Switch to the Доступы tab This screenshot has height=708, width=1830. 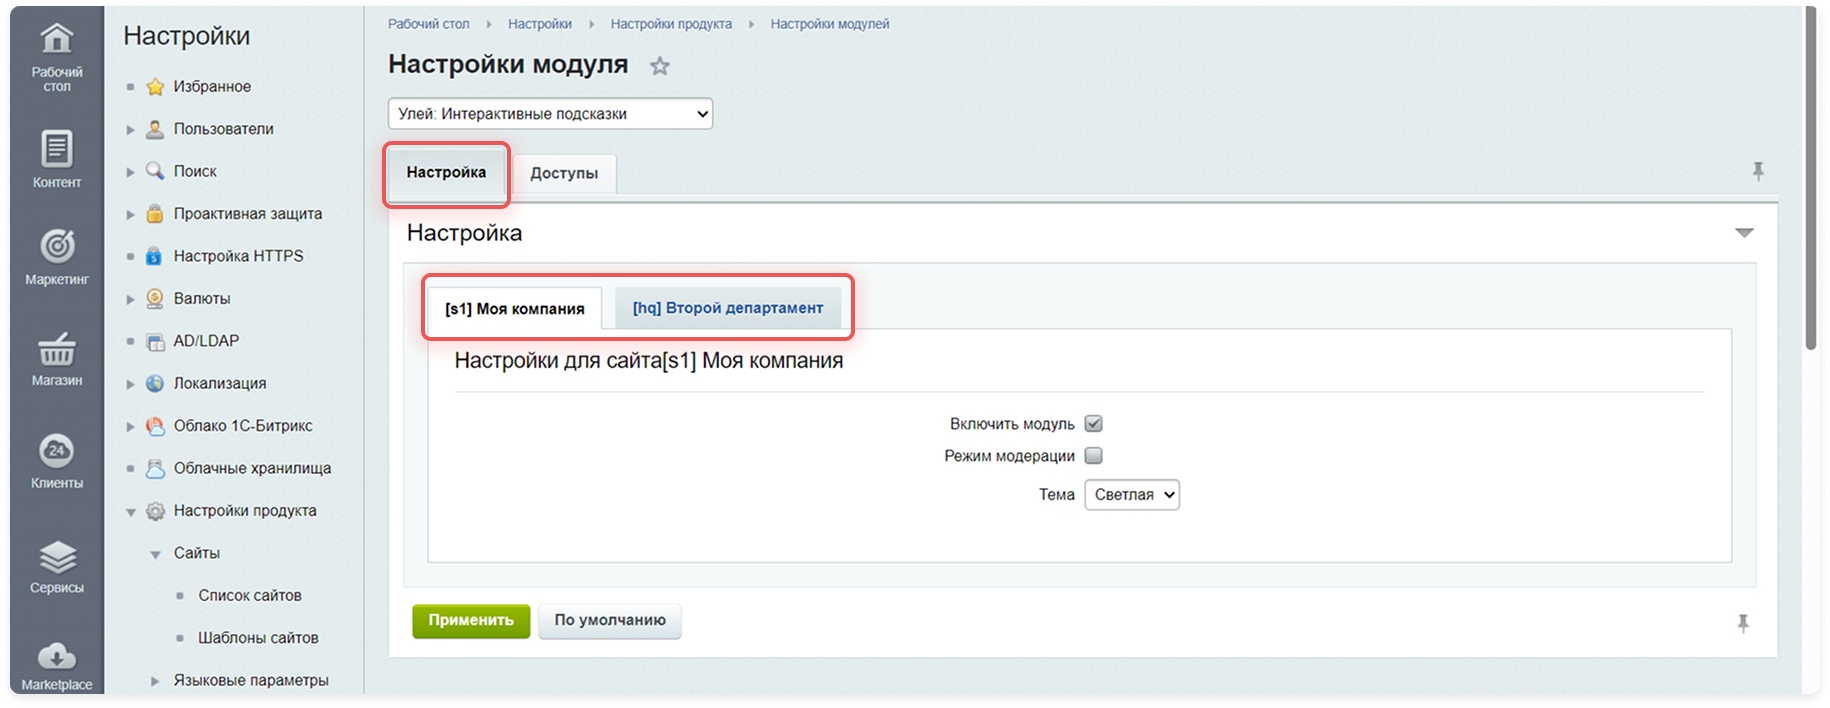[x=564, y=173]
